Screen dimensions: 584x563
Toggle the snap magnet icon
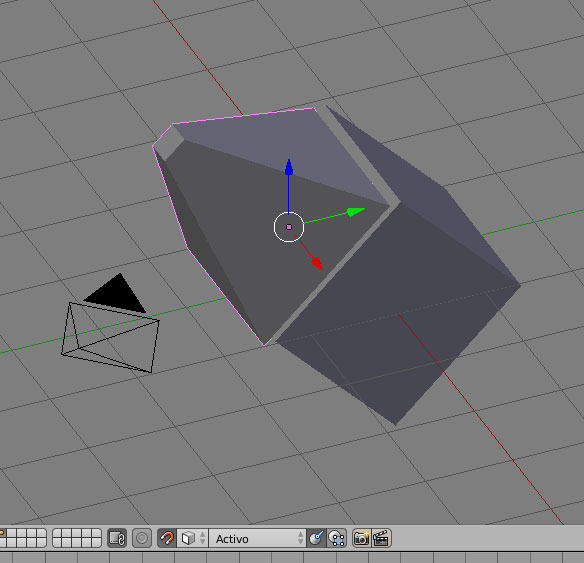[x=167, y=538]
